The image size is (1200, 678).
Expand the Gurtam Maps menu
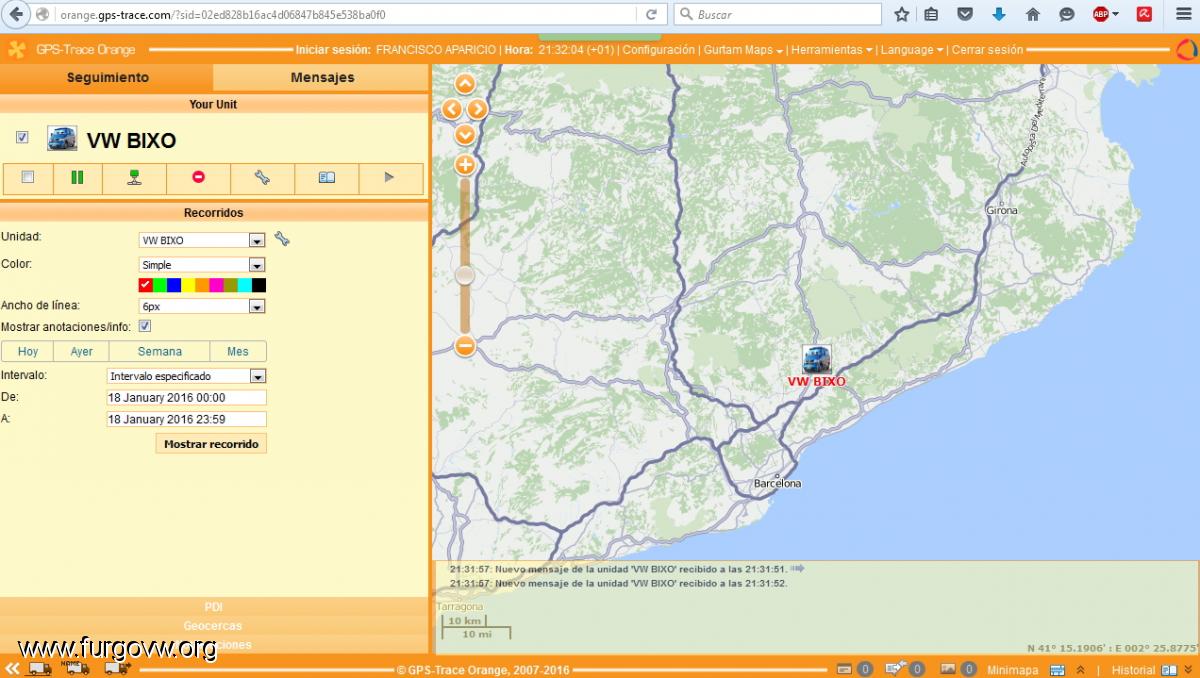pyautogui.click(x=743, y=49)
